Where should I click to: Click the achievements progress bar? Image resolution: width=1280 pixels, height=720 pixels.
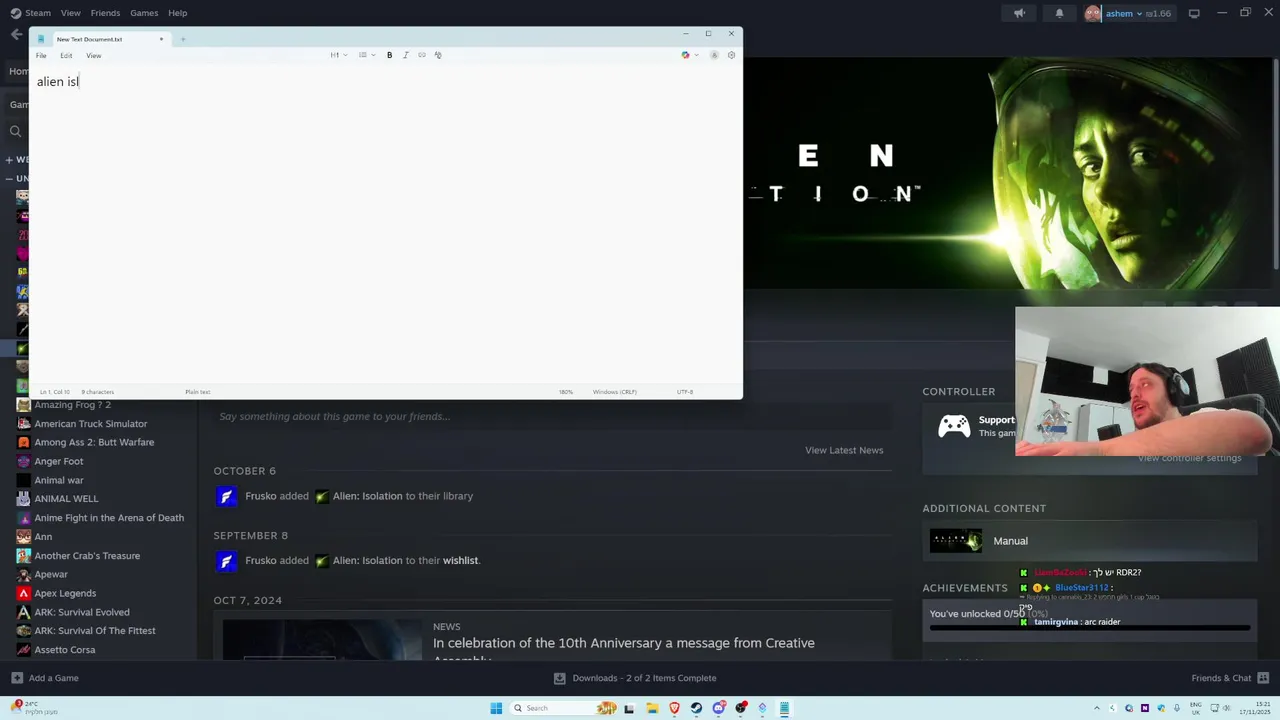1090,628
